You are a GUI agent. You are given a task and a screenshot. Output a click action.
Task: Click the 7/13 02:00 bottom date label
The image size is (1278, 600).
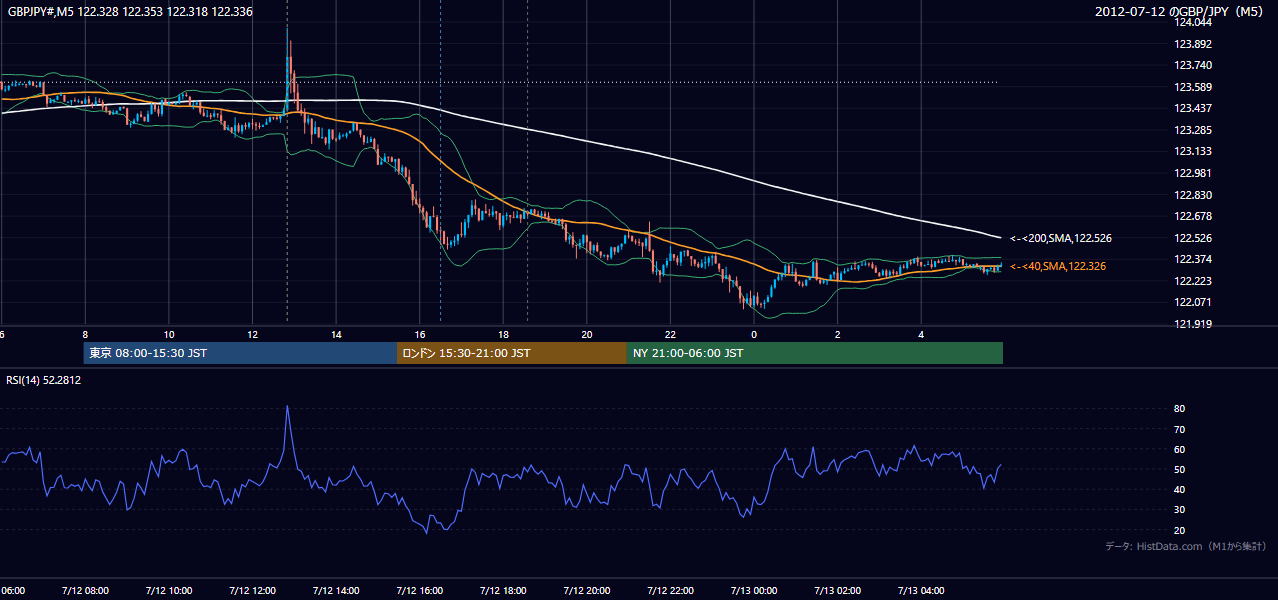[838, 590]
